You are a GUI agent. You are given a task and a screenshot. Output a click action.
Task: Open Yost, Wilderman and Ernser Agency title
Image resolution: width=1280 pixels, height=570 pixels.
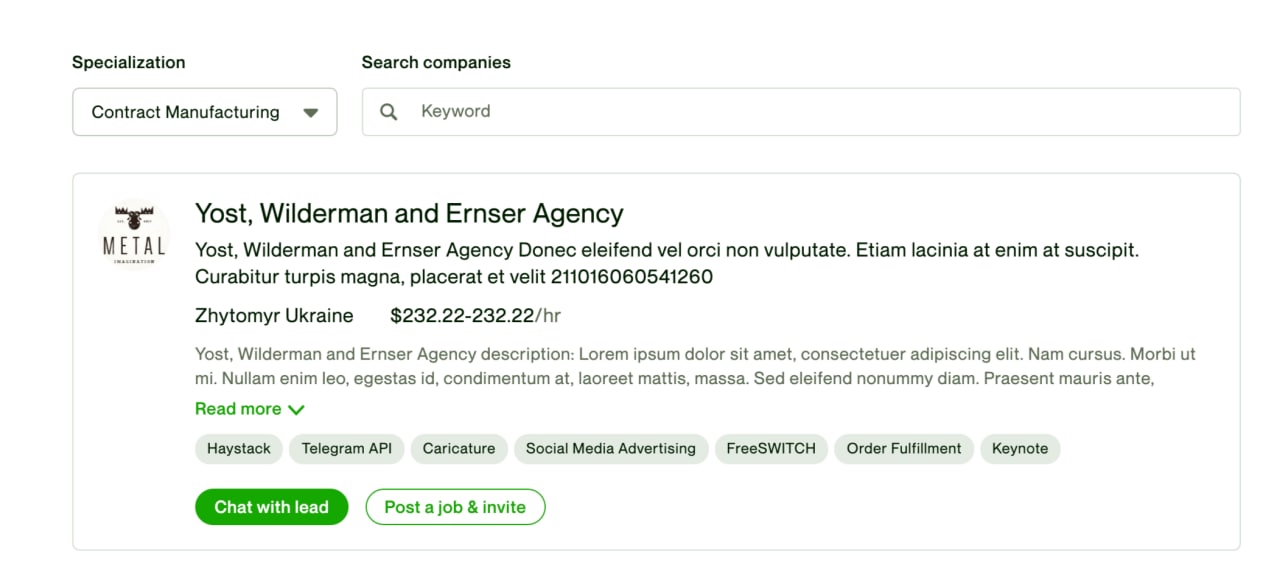coord(409,213)
